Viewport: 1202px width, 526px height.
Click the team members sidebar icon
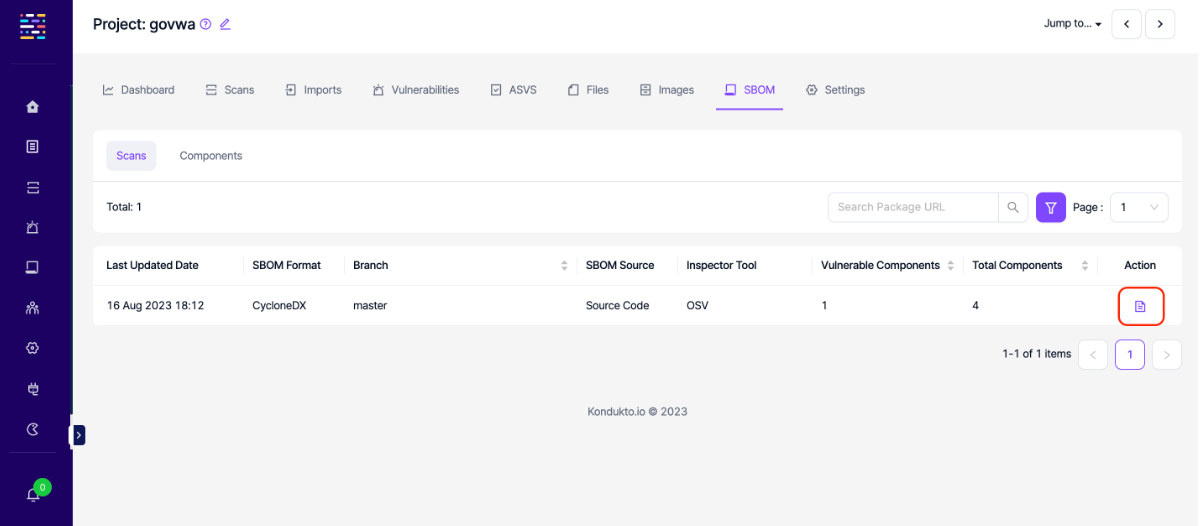click(x=32, y=308)
